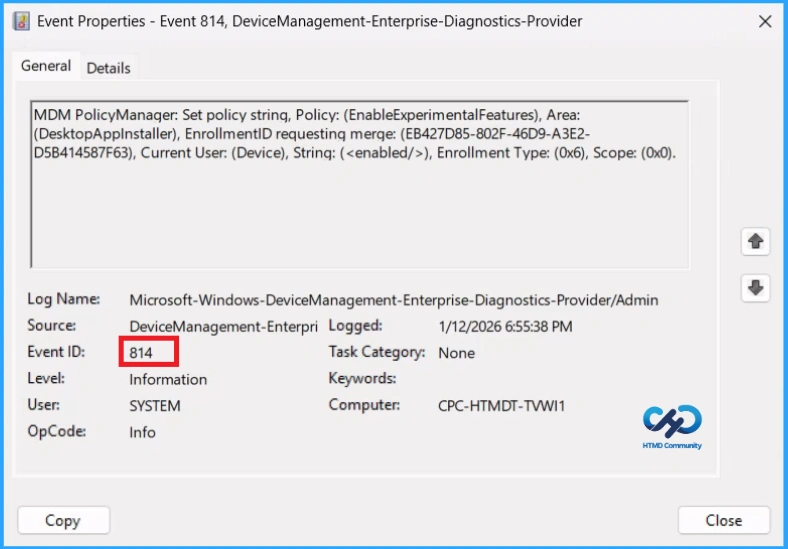The width and height of the screenshot is (788, 549).
Task: Click the Log Name label
Action: pyautogui.click(x=63, y=299)
